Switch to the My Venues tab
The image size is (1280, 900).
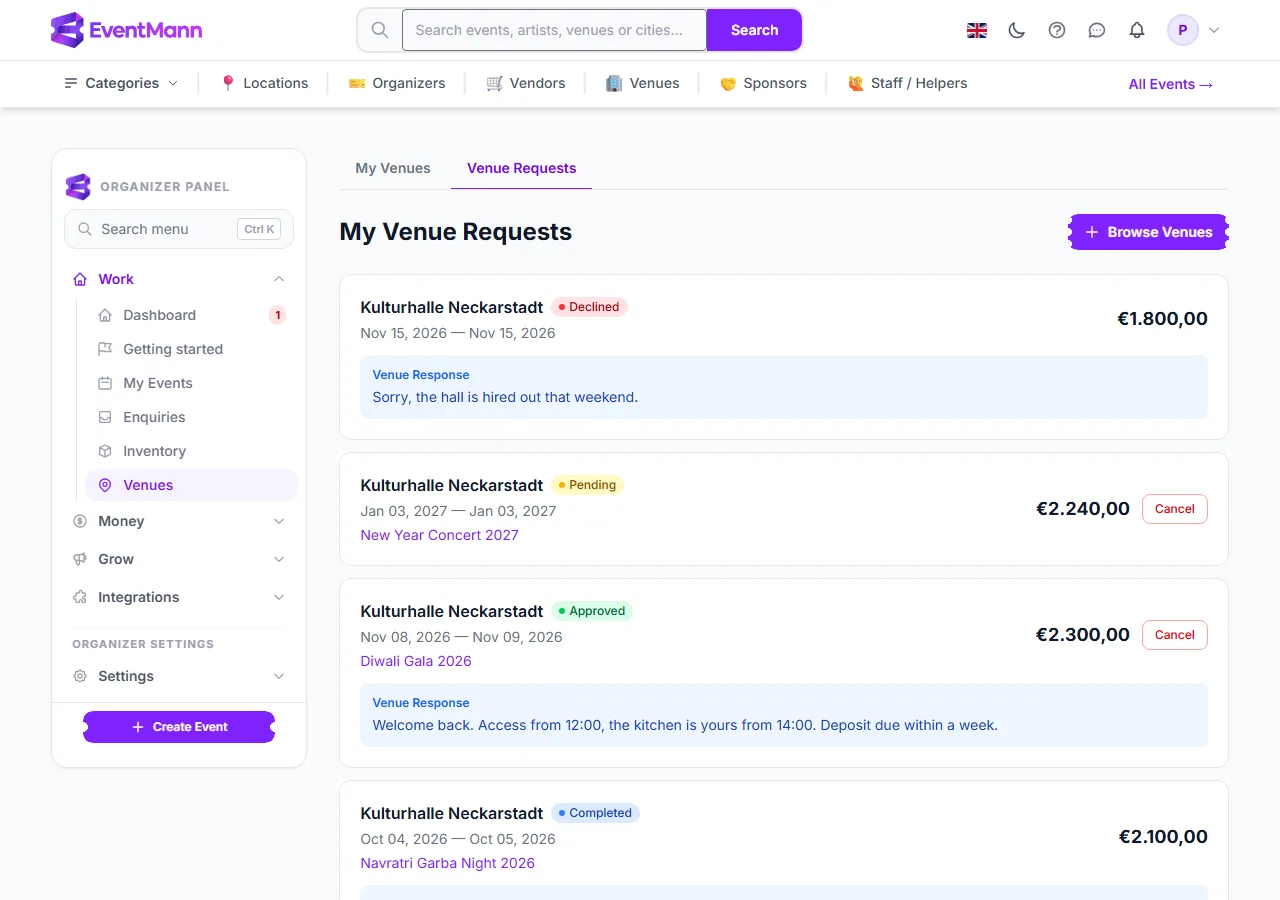(x=393, y=168)
